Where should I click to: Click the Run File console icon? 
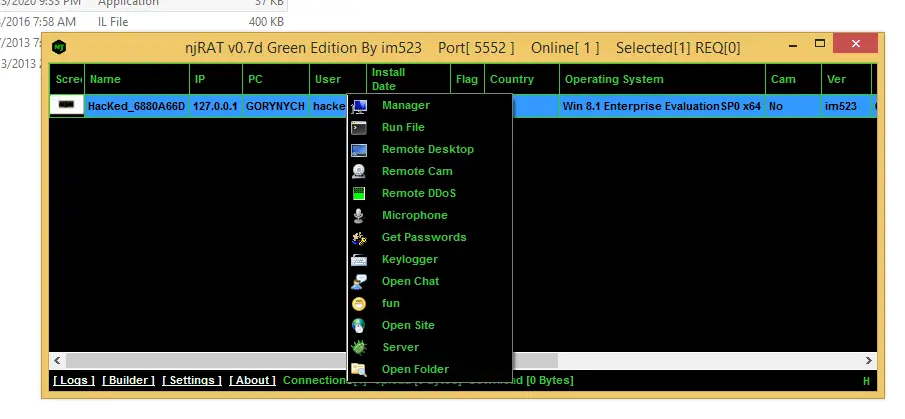click(x=359, y=128)
